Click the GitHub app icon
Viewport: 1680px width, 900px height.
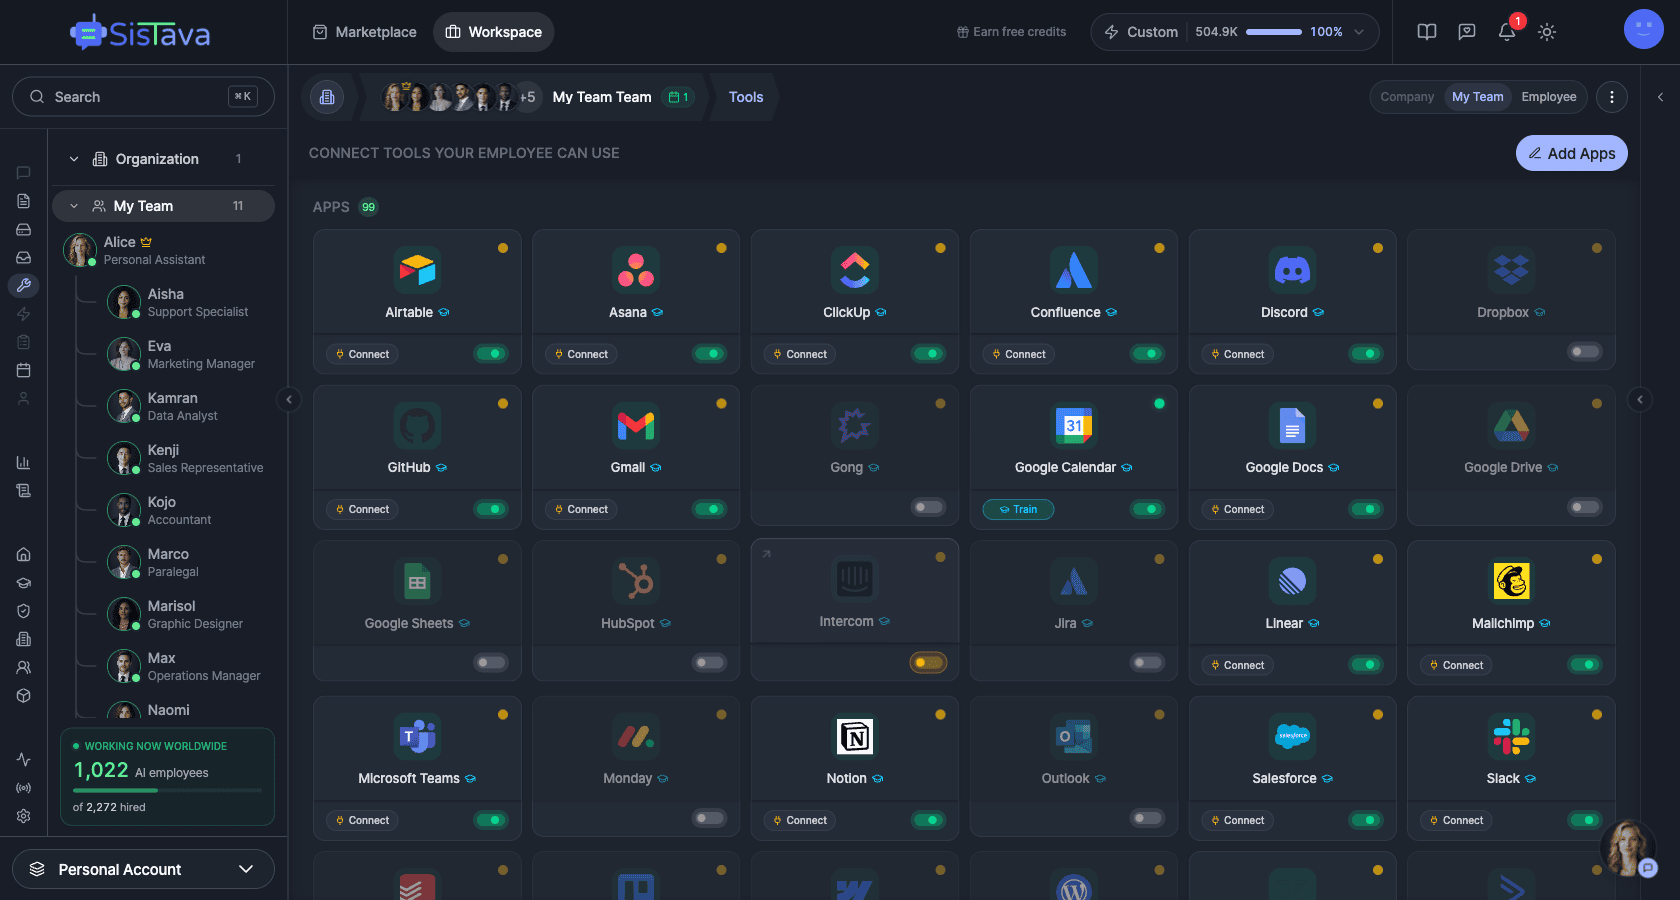click(x=417, y=426)
